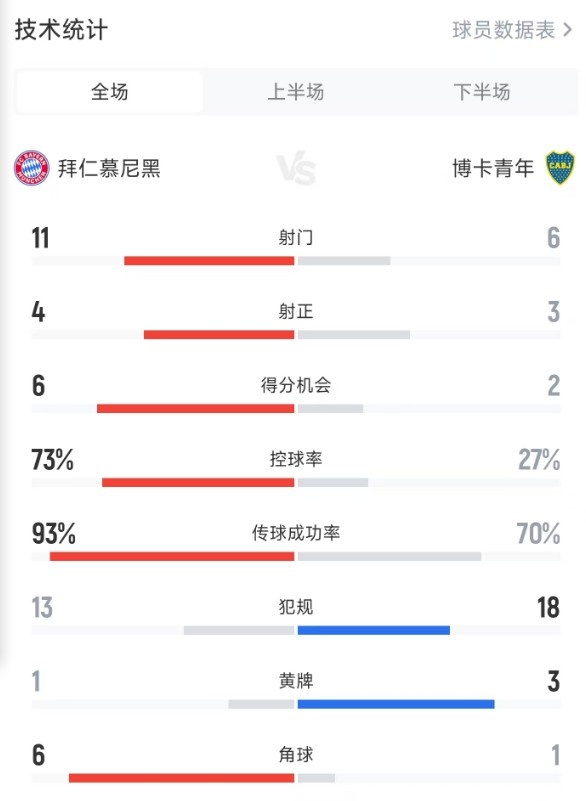Tap the blue fouls bar for Boca
This screenshot has width=586, height=801.
pos(375,630)
